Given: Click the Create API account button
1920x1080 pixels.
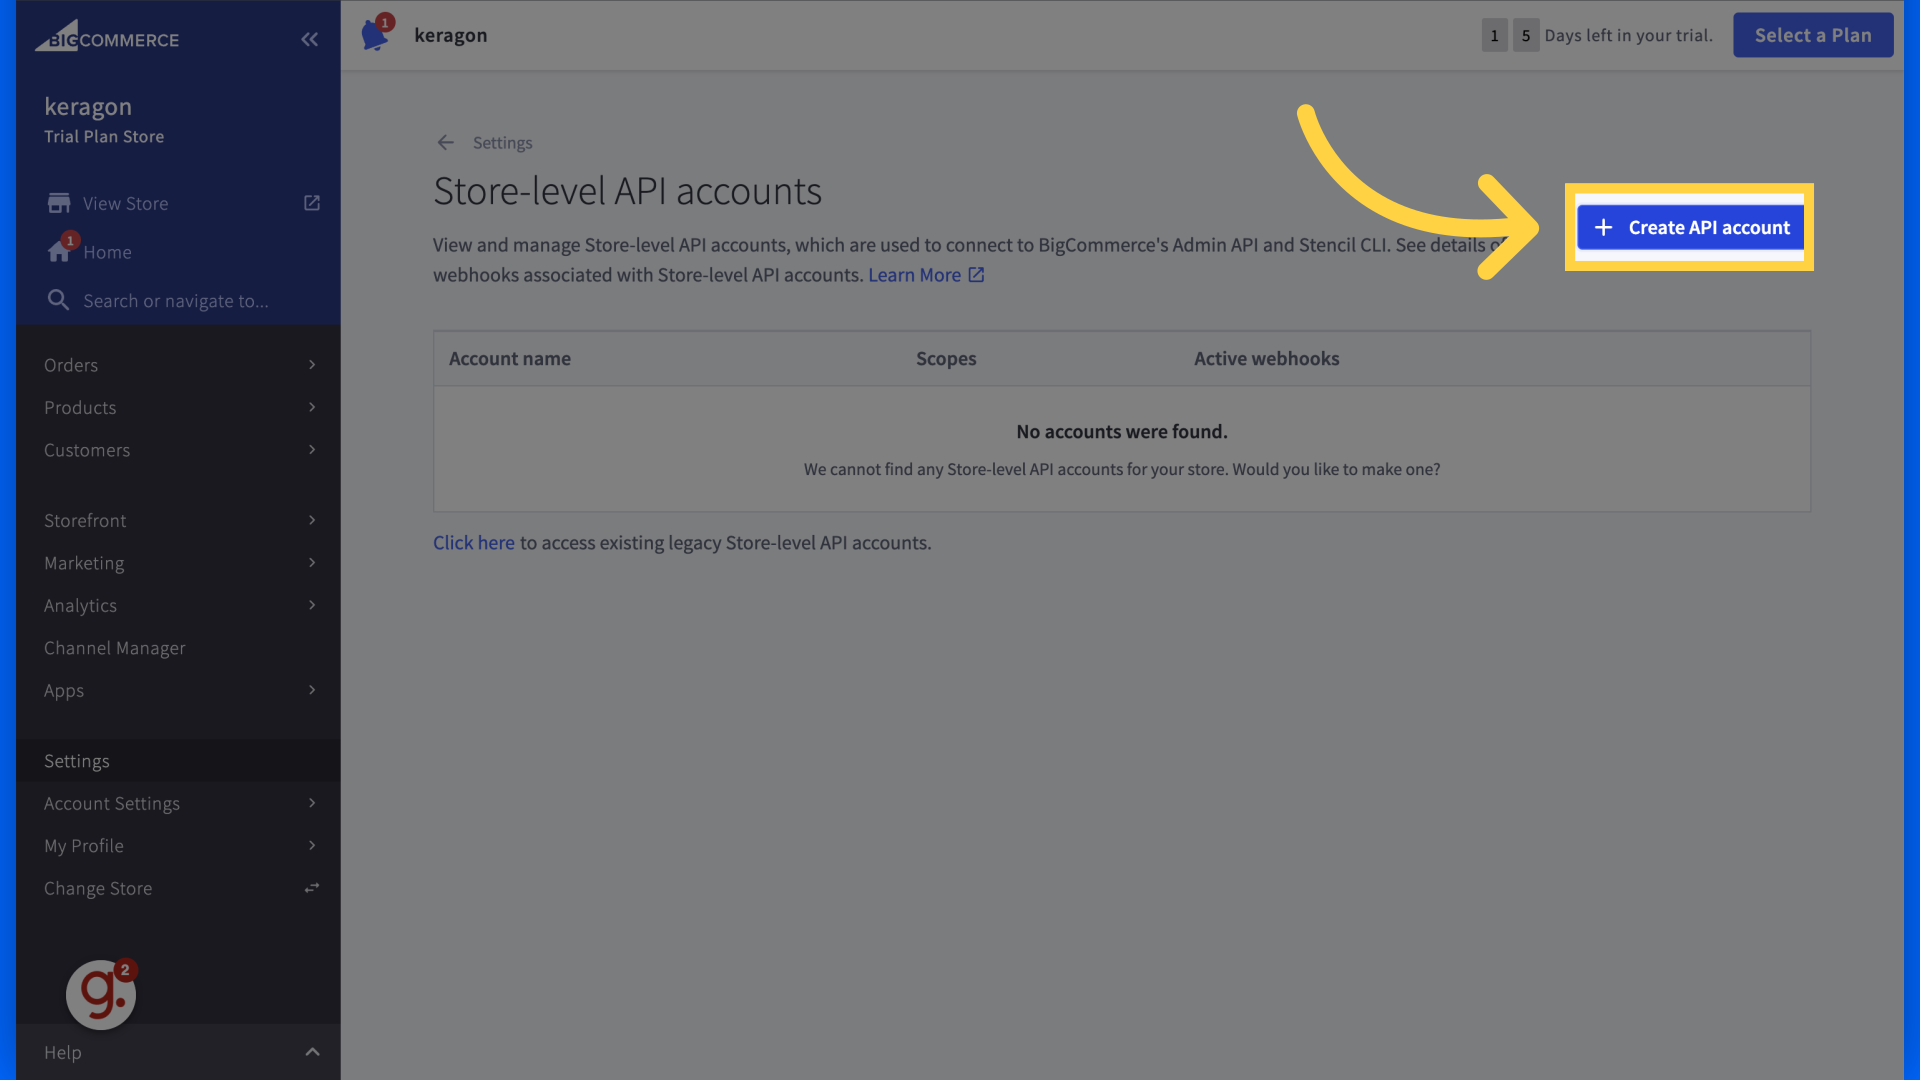Looking at the screenshot, I should point(1690,227).
